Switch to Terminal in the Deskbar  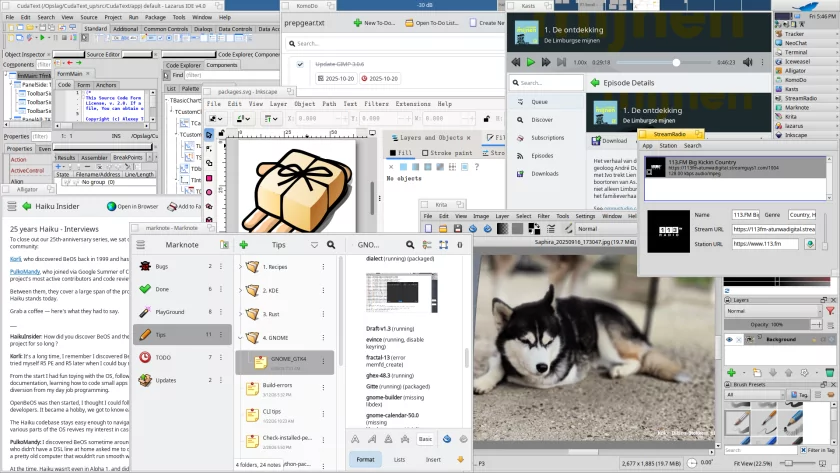click(796, 52)
